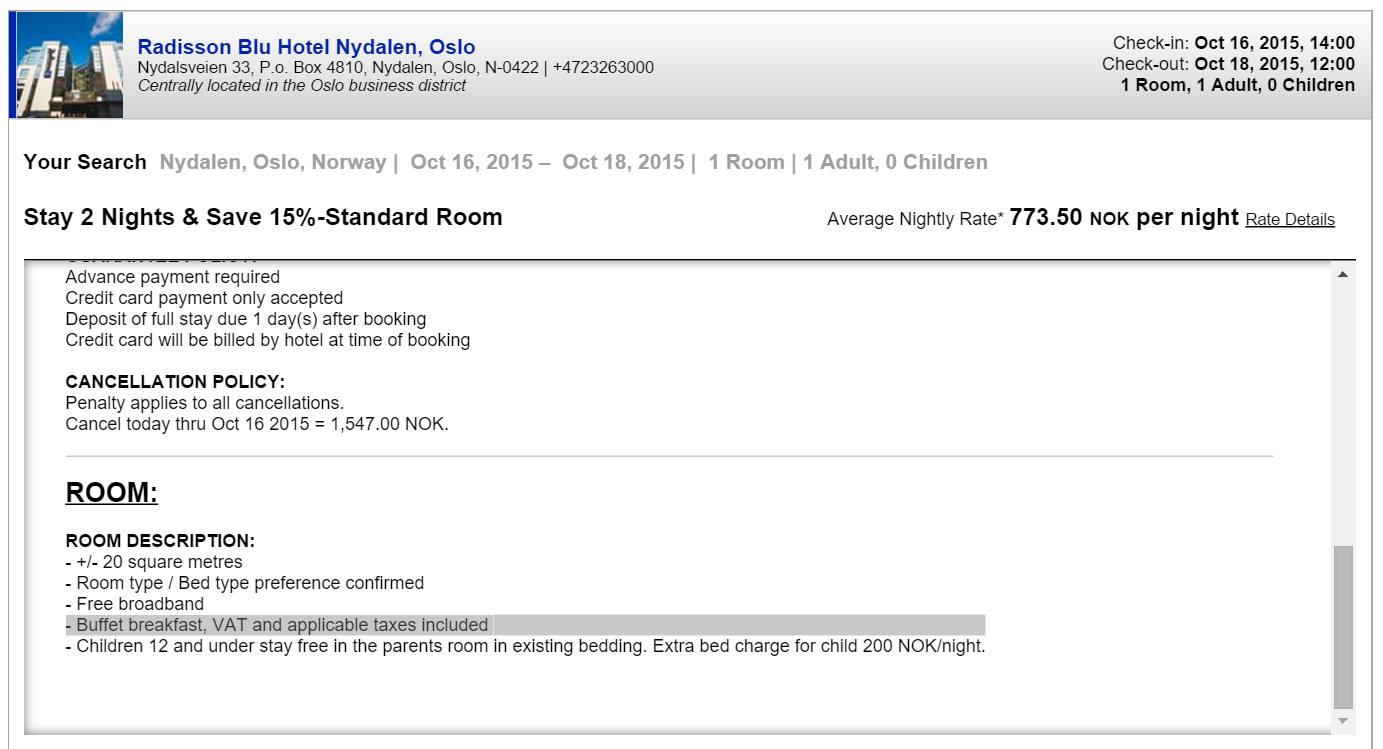Viewport: 1383px width, 749px height.
Task: Click the scrollbar up arrow
Action: coord(1343,274)
